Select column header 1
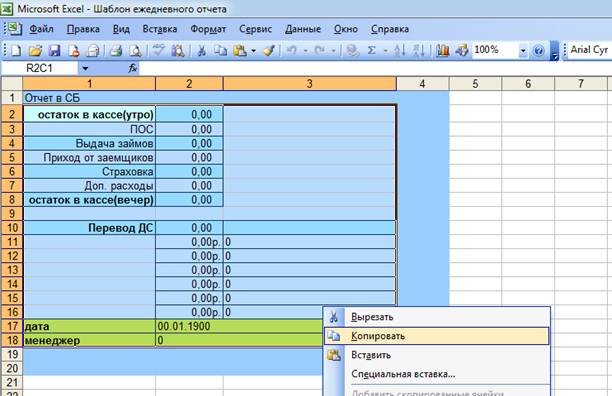 click(x=89, y=83)
